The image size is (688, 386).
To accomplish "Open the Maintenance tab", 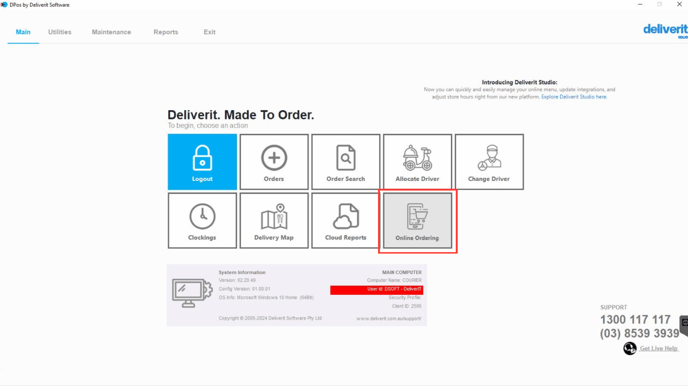I will tap(111, 32).
